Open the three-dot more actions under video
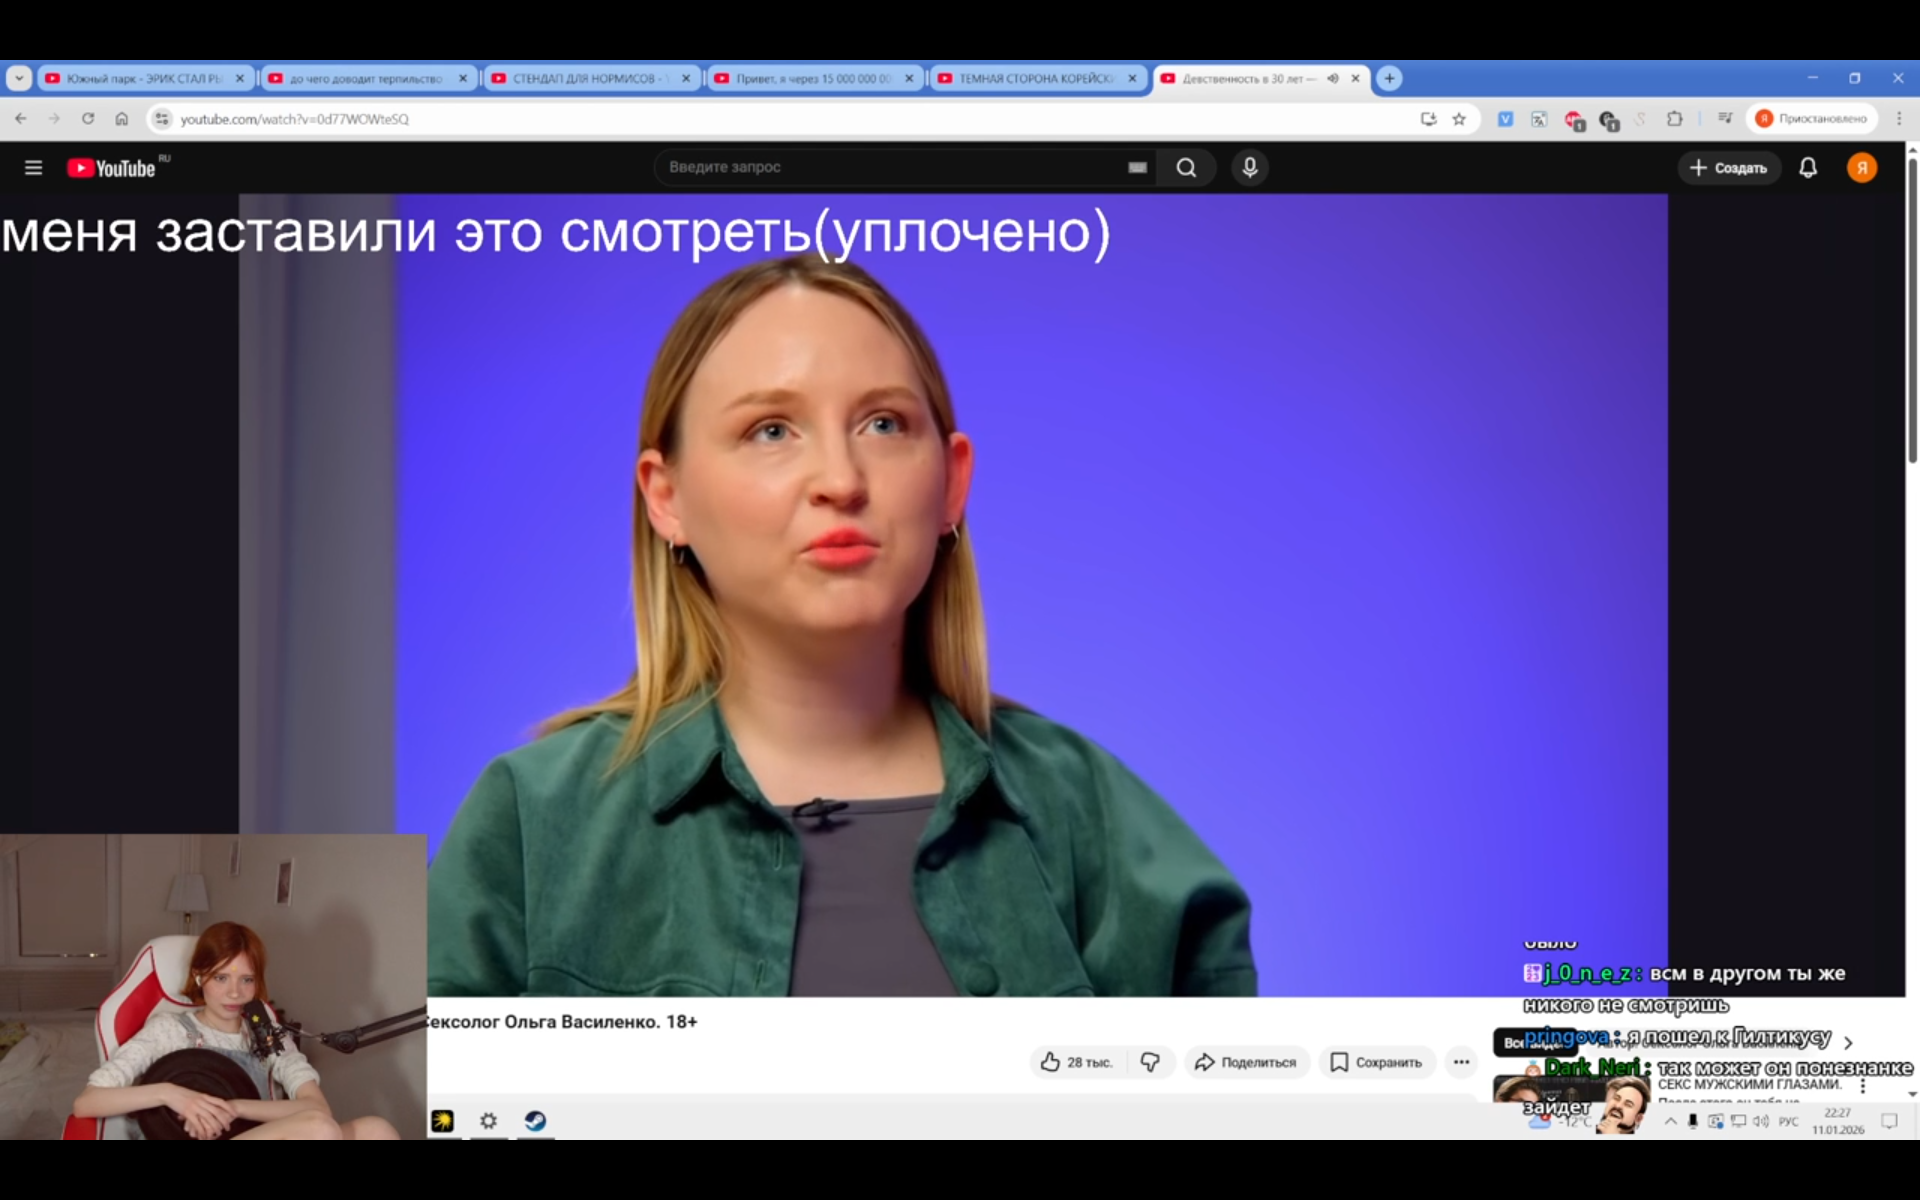Screen dimensions: 1920x1200 (x=1461, y=1062)
